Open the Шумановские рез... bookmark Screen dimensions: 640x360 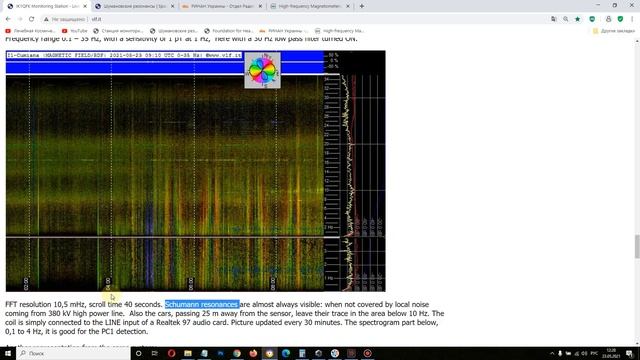[x=174, y=31]
